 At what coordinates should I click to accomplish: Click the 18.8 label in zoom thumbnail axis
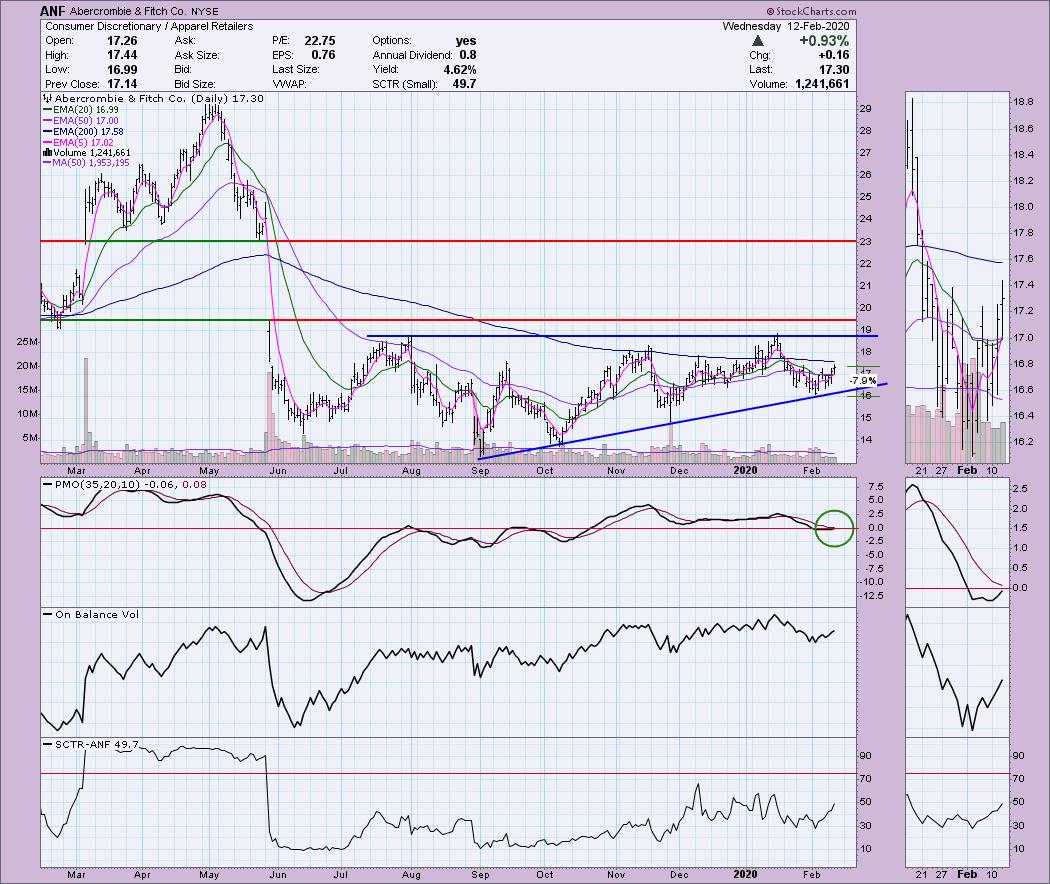coord(1023,102)
